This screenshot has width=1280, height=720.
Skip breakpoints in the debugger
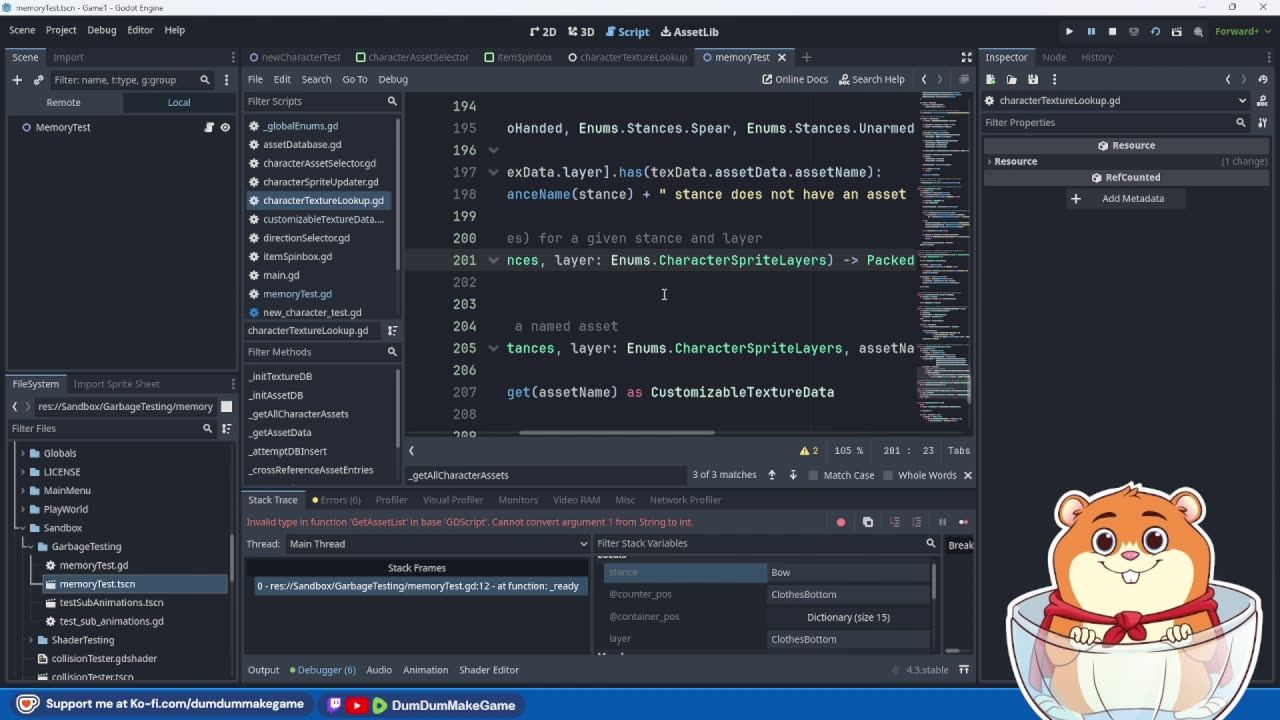tap(841, 522)
